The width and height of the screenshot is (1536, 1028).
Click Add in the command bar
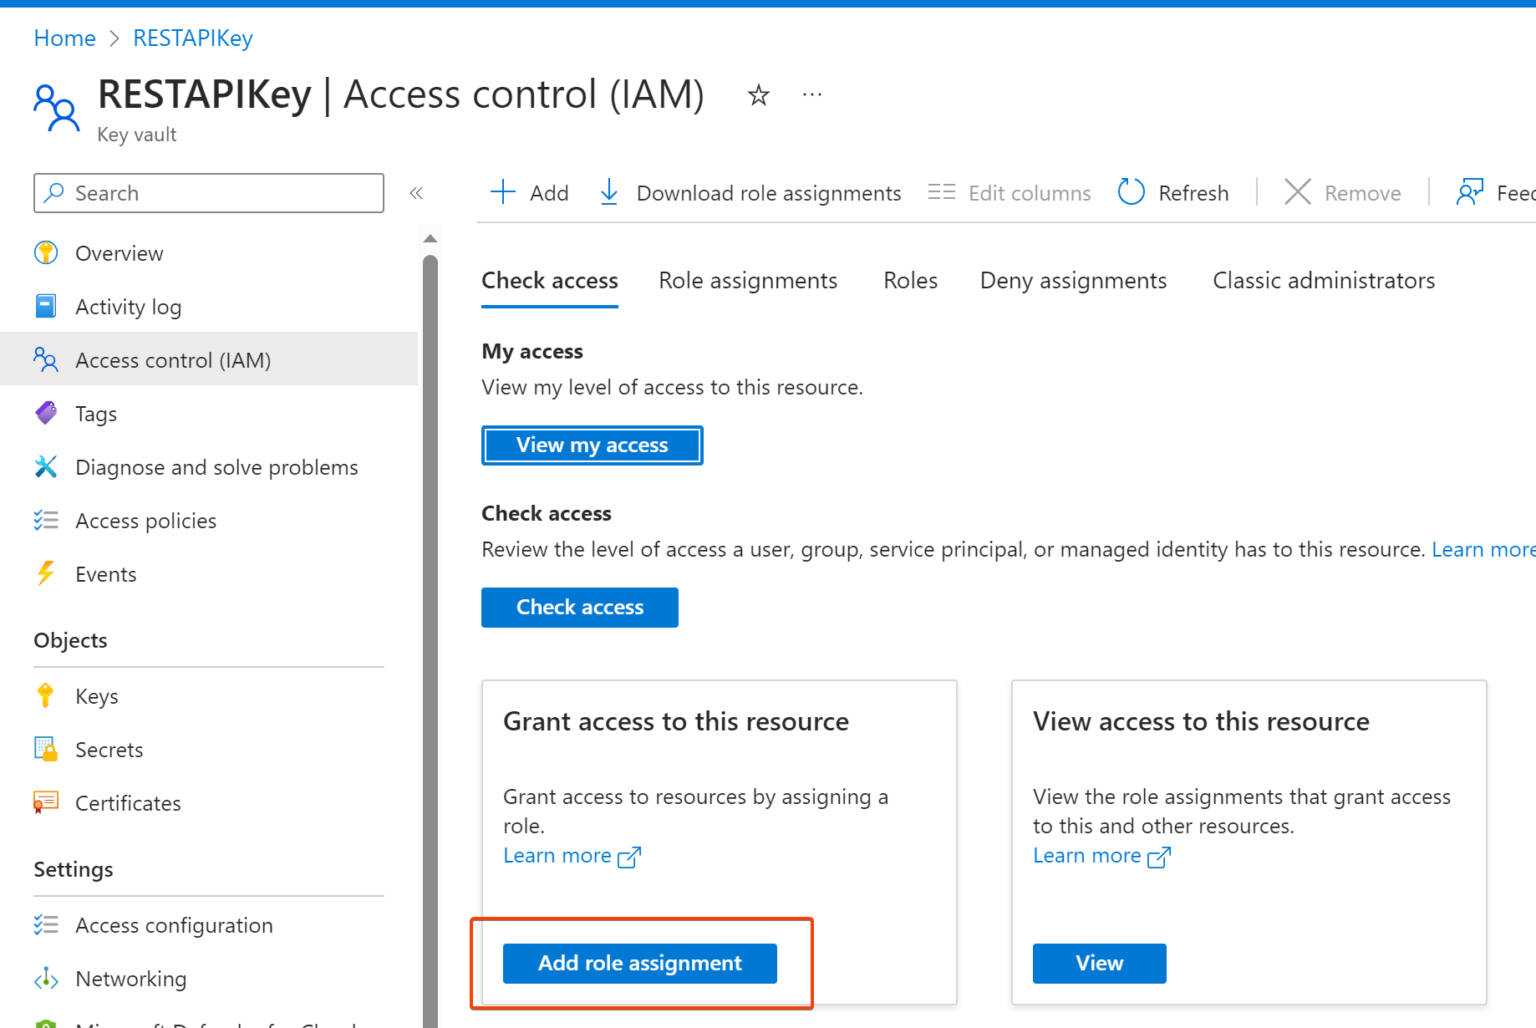click(x=530, y=192)
